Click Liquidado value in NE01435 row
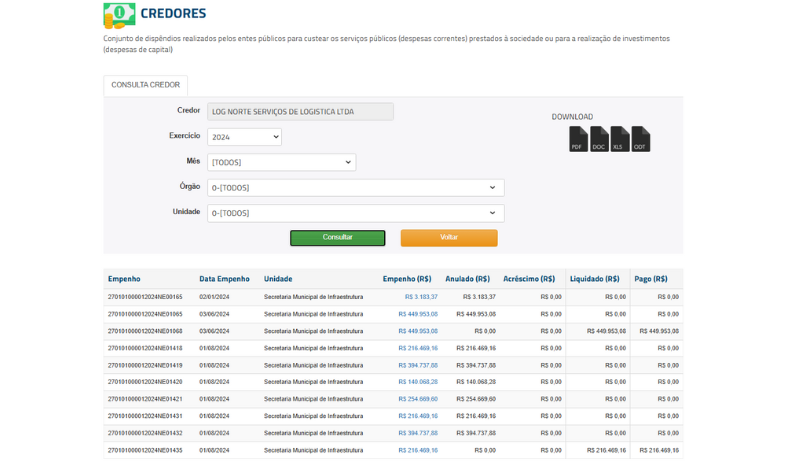The width and height of the screenshot is (800, 466). [606, 450]
